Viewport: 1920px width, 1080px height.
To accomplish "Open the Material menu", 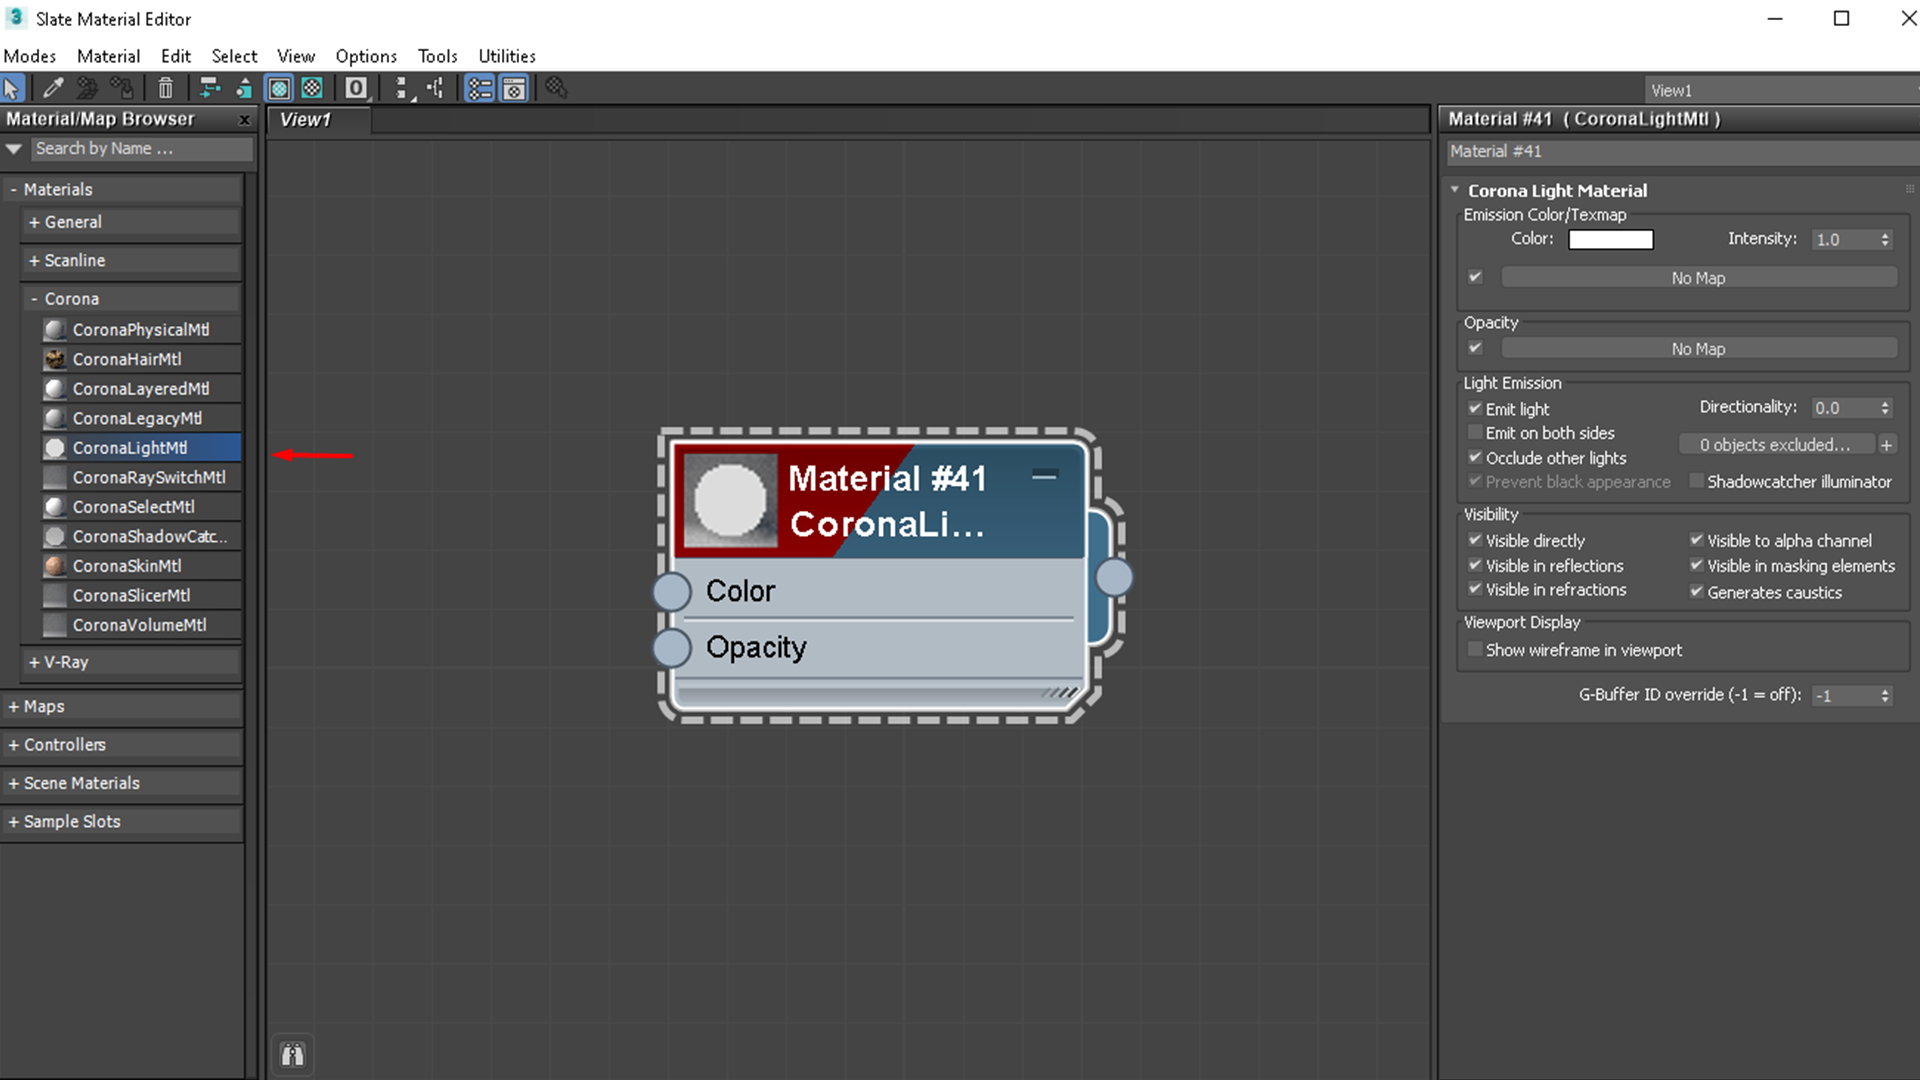I will 108,56.
